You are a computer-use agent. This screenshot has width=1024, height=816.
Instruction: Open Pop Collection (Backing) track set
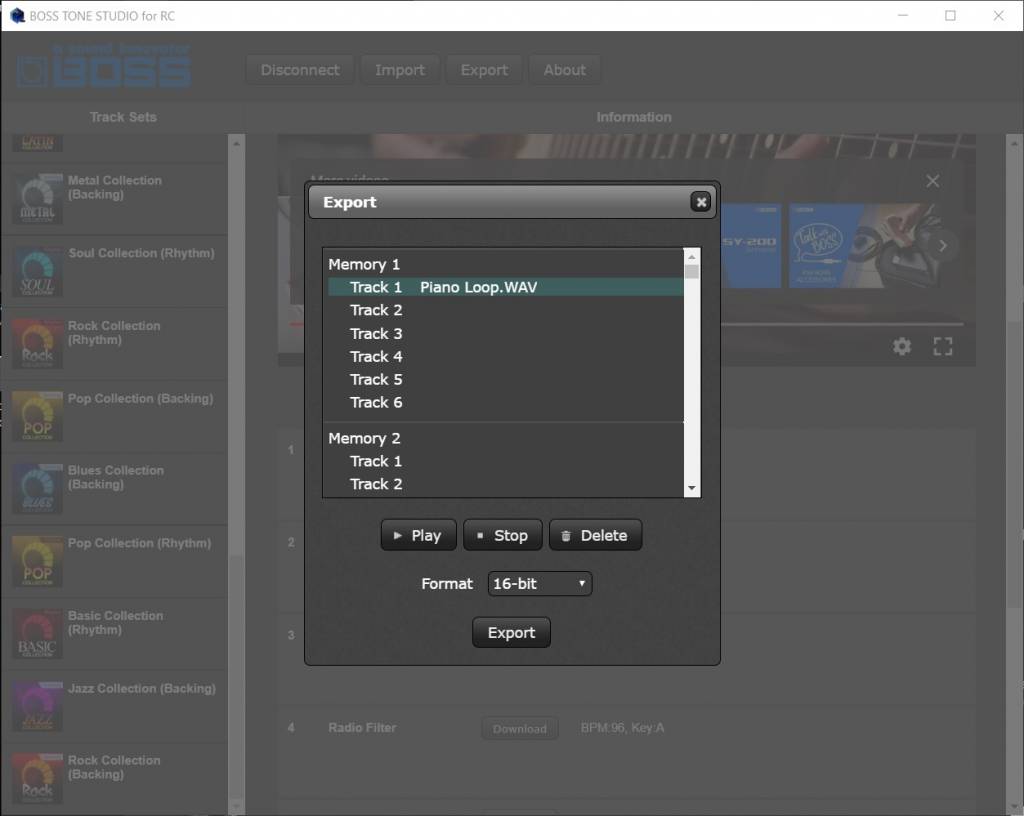[114, 416]
